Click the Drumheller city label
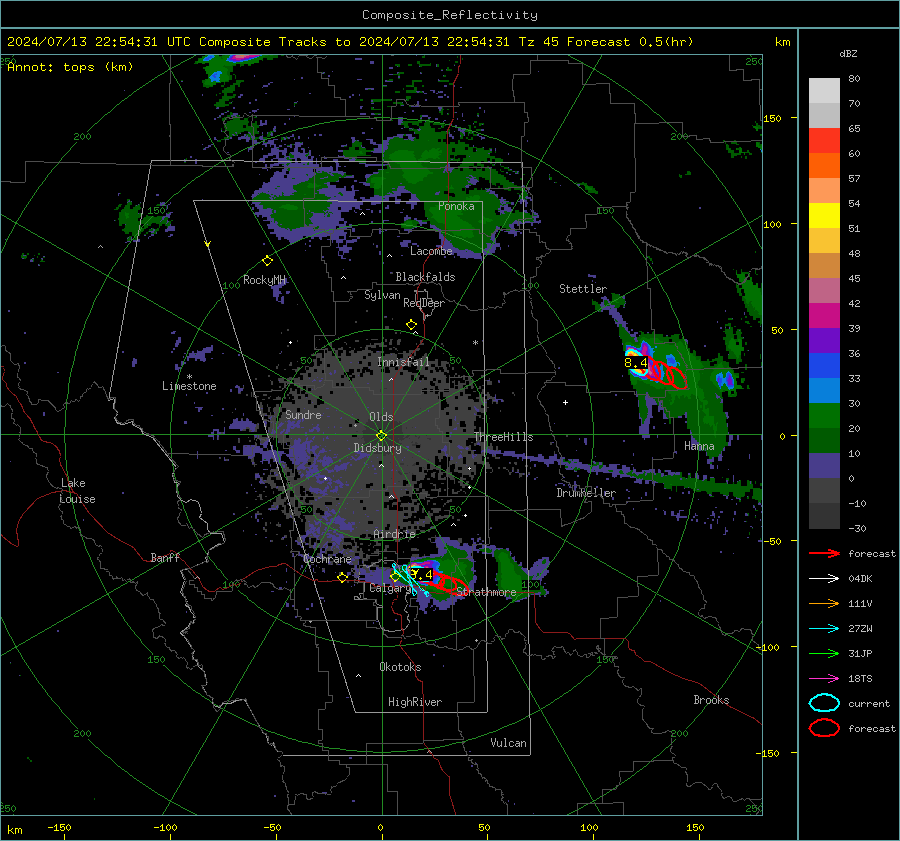This screenshot has height=841, width=900. (x=585, y=493)
